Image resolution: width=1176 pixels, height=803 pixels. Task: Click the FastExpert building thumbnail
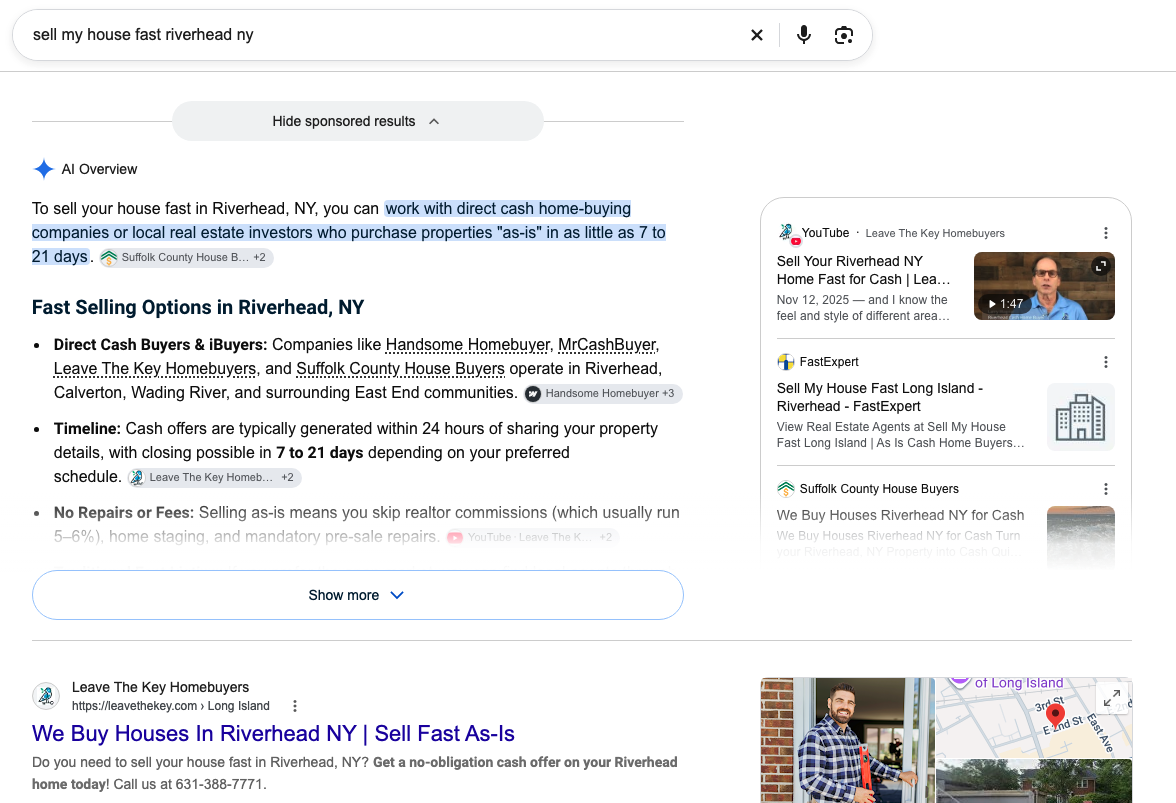coord(1081,417)
